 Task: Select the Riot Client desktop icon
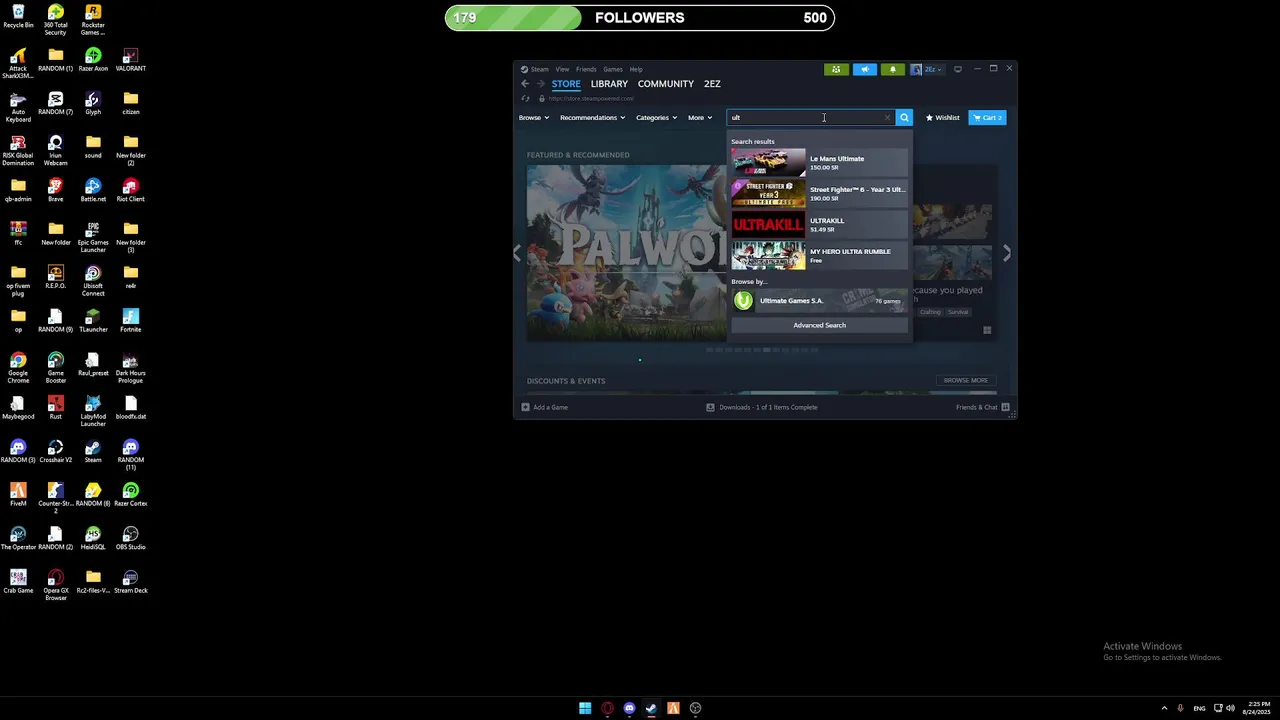pos(130,190)
